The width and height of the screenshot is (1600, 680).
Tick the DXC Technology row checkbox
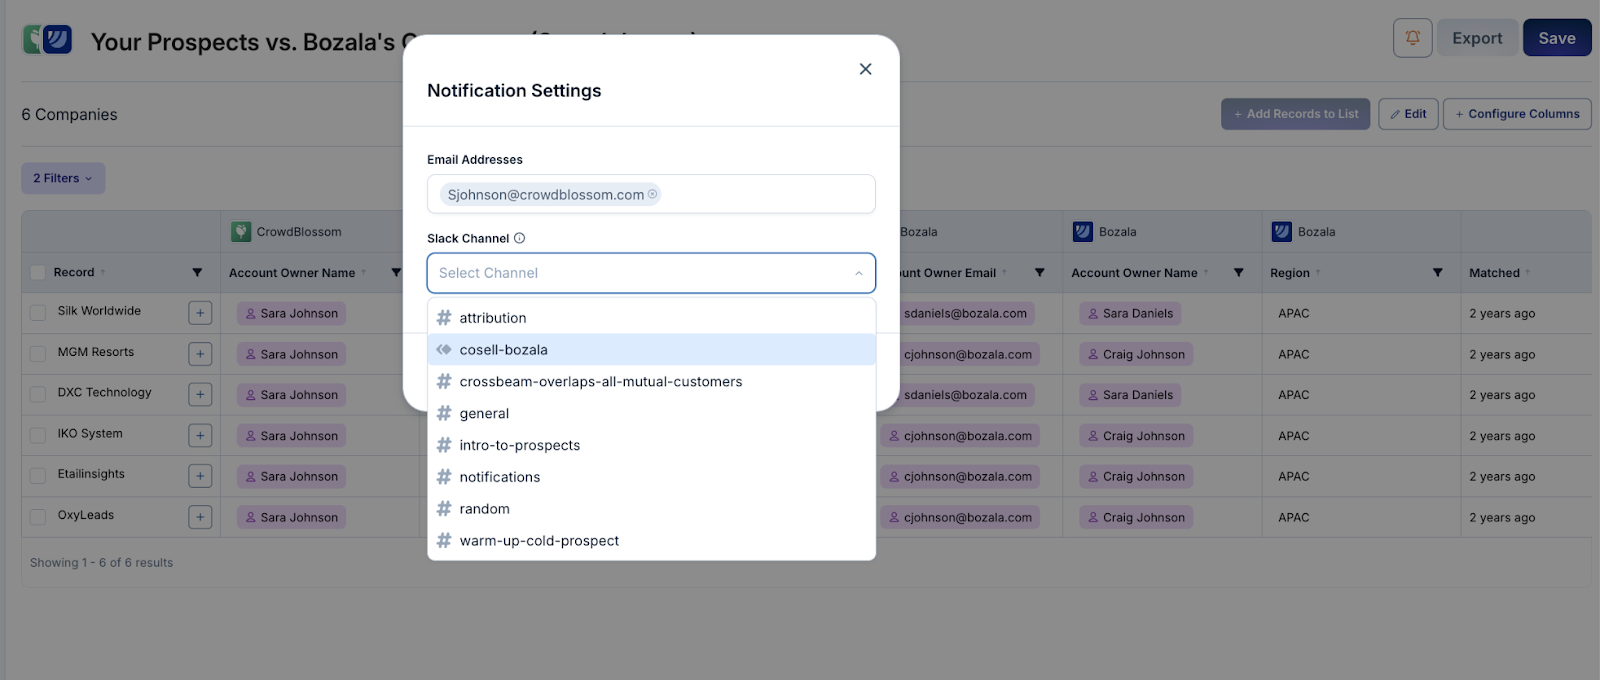[x=38, y=394]
